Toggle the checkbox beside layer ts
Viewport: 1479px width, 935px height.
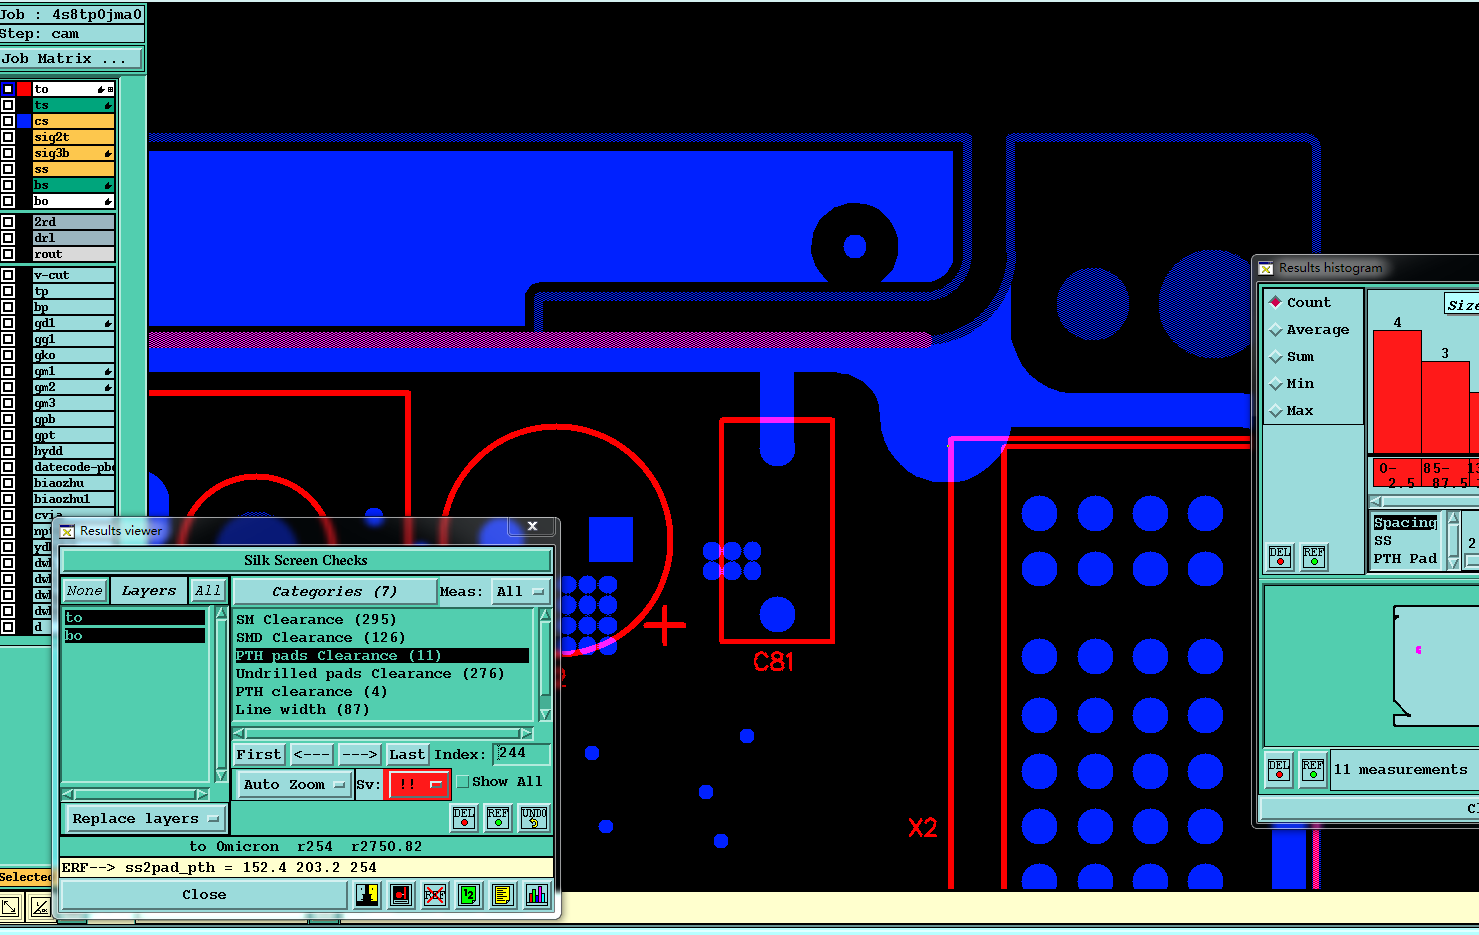8,105
